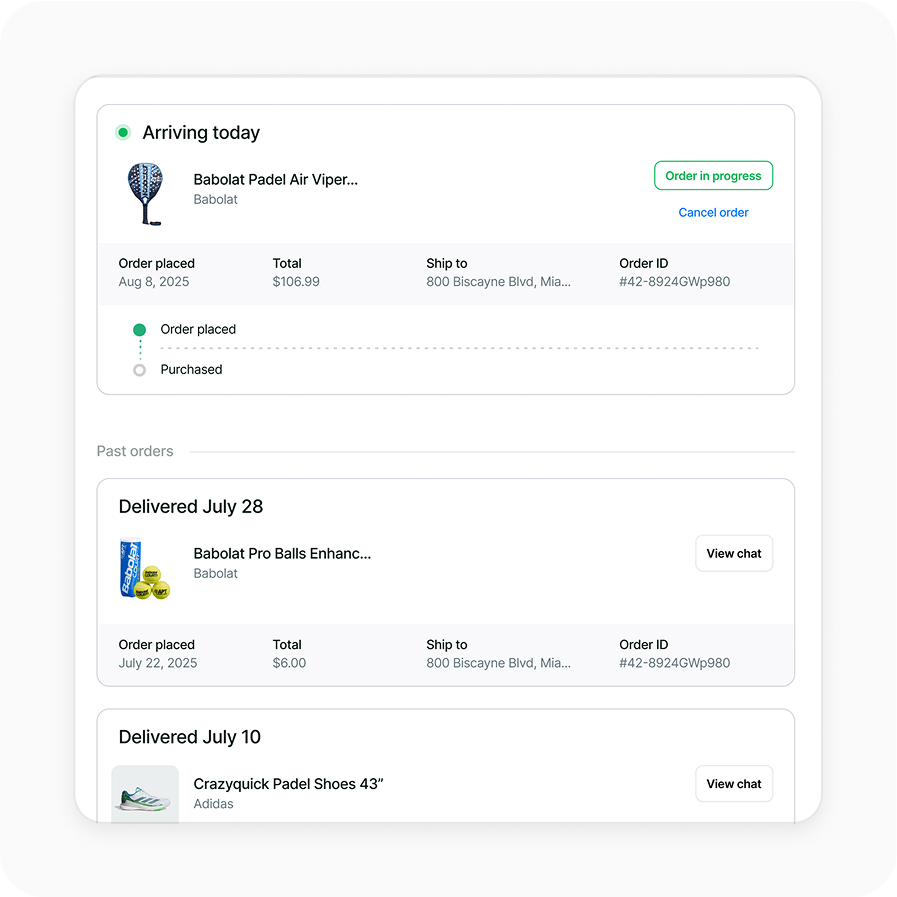The width and height of the screenshot is (897, 897).
Task: Click the Purchased step label
Action: [x=191, y=370]
